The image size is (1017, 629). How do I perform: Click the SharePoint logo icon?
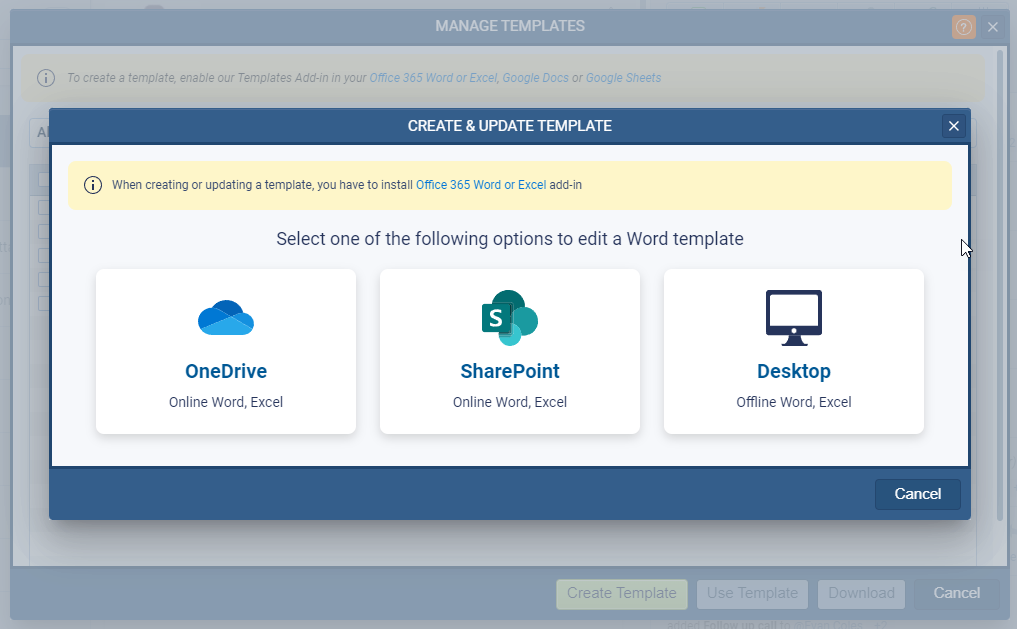(x=509, y=316)
